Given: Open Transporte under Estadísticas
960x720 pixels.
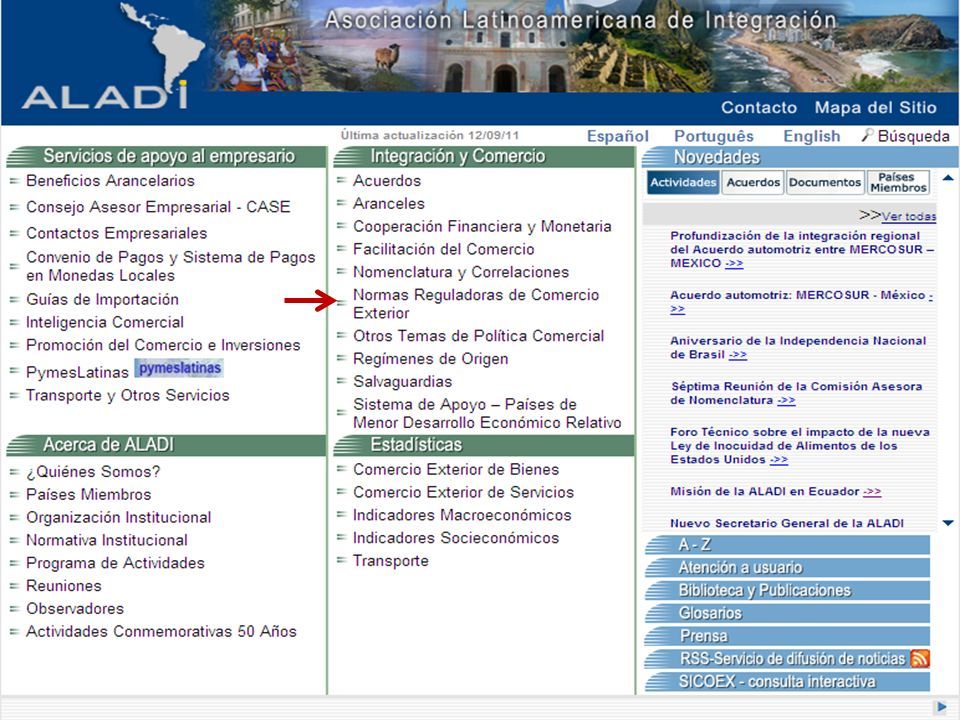Looking at the screenshot, I should pos(391,560).
